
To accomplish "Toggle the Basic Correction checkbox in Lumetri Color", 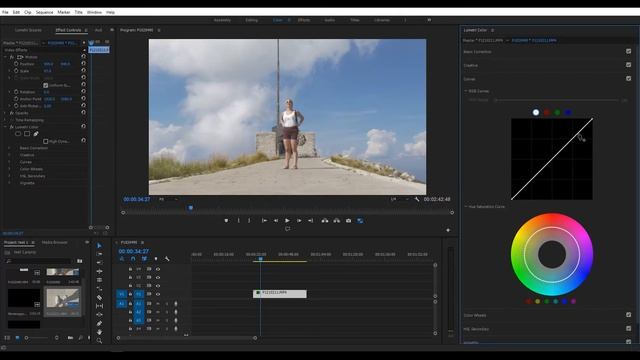I will 629,51.
